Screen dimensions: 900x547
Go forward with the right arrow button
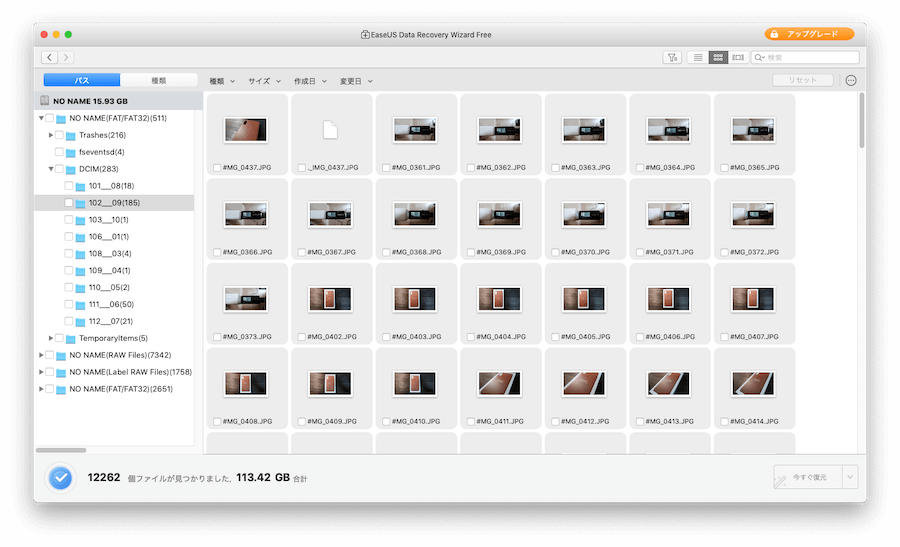tap(66, 57)
